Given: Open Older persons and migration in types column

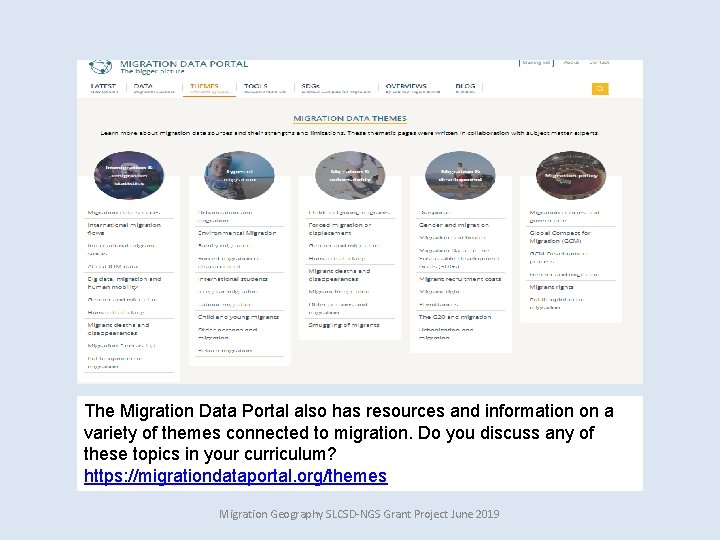Looking at the screenshot, I should (x=227, y=333).
